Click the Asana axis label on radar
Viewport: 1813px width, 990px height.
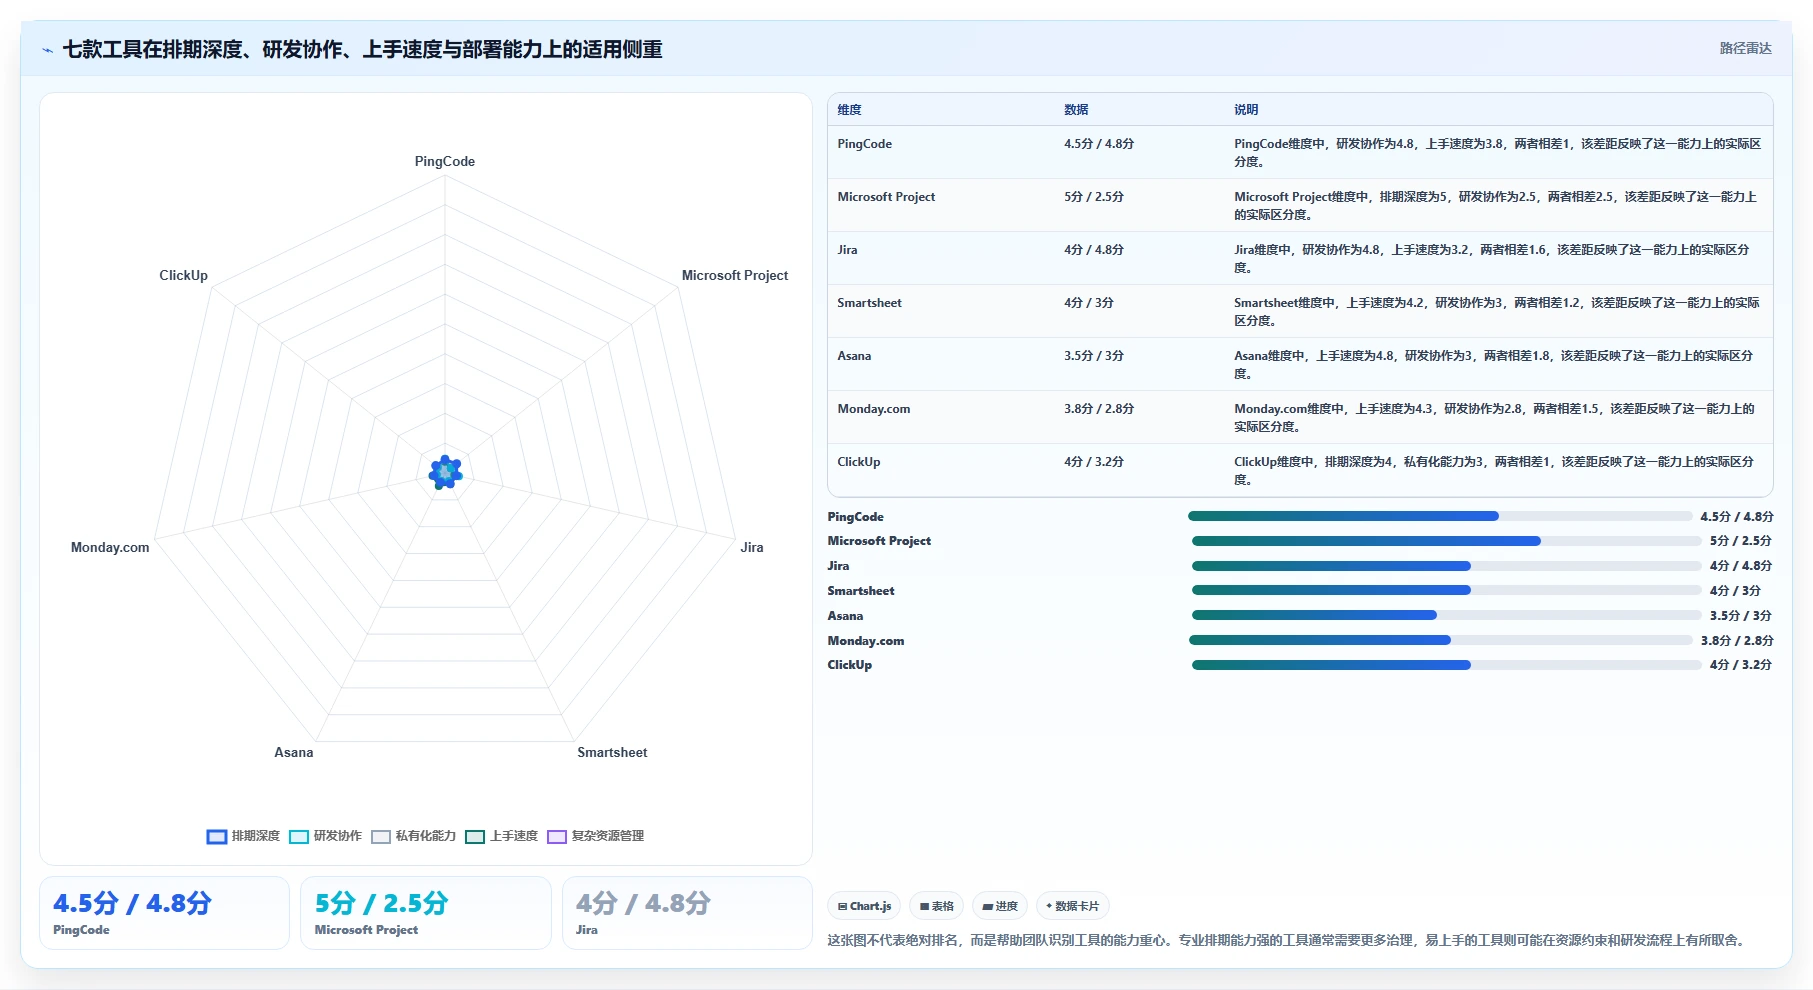coord(294,752)
